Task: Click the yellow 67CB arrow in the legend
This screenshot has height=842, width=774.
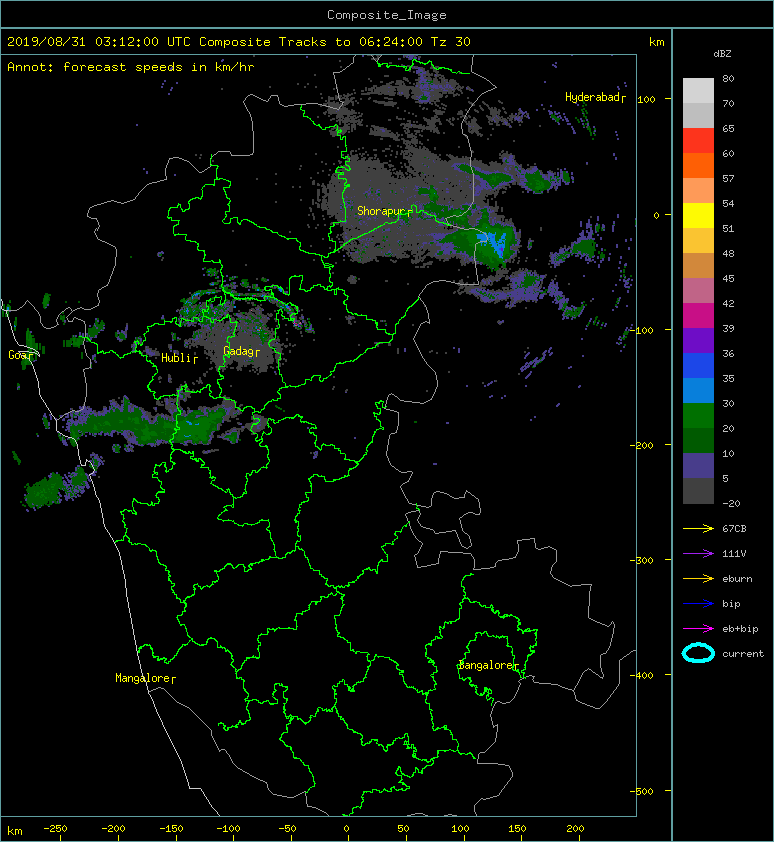Action: click(x=698, y=528)
